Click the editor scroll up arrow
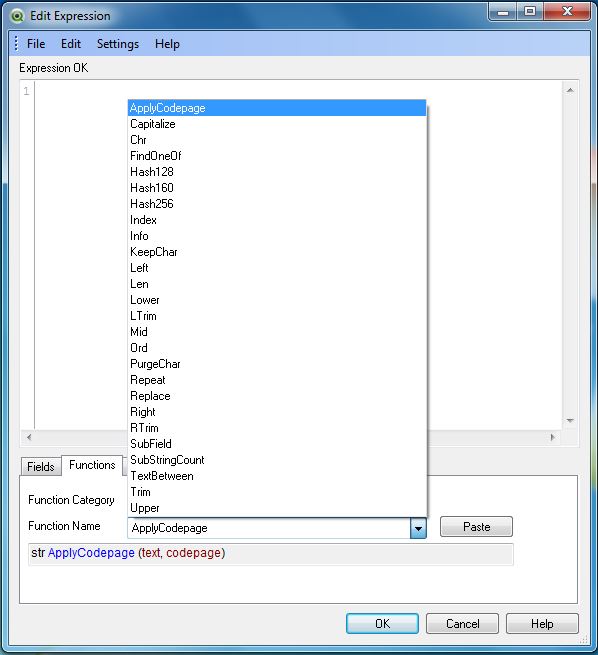 [x=570, y=90]
